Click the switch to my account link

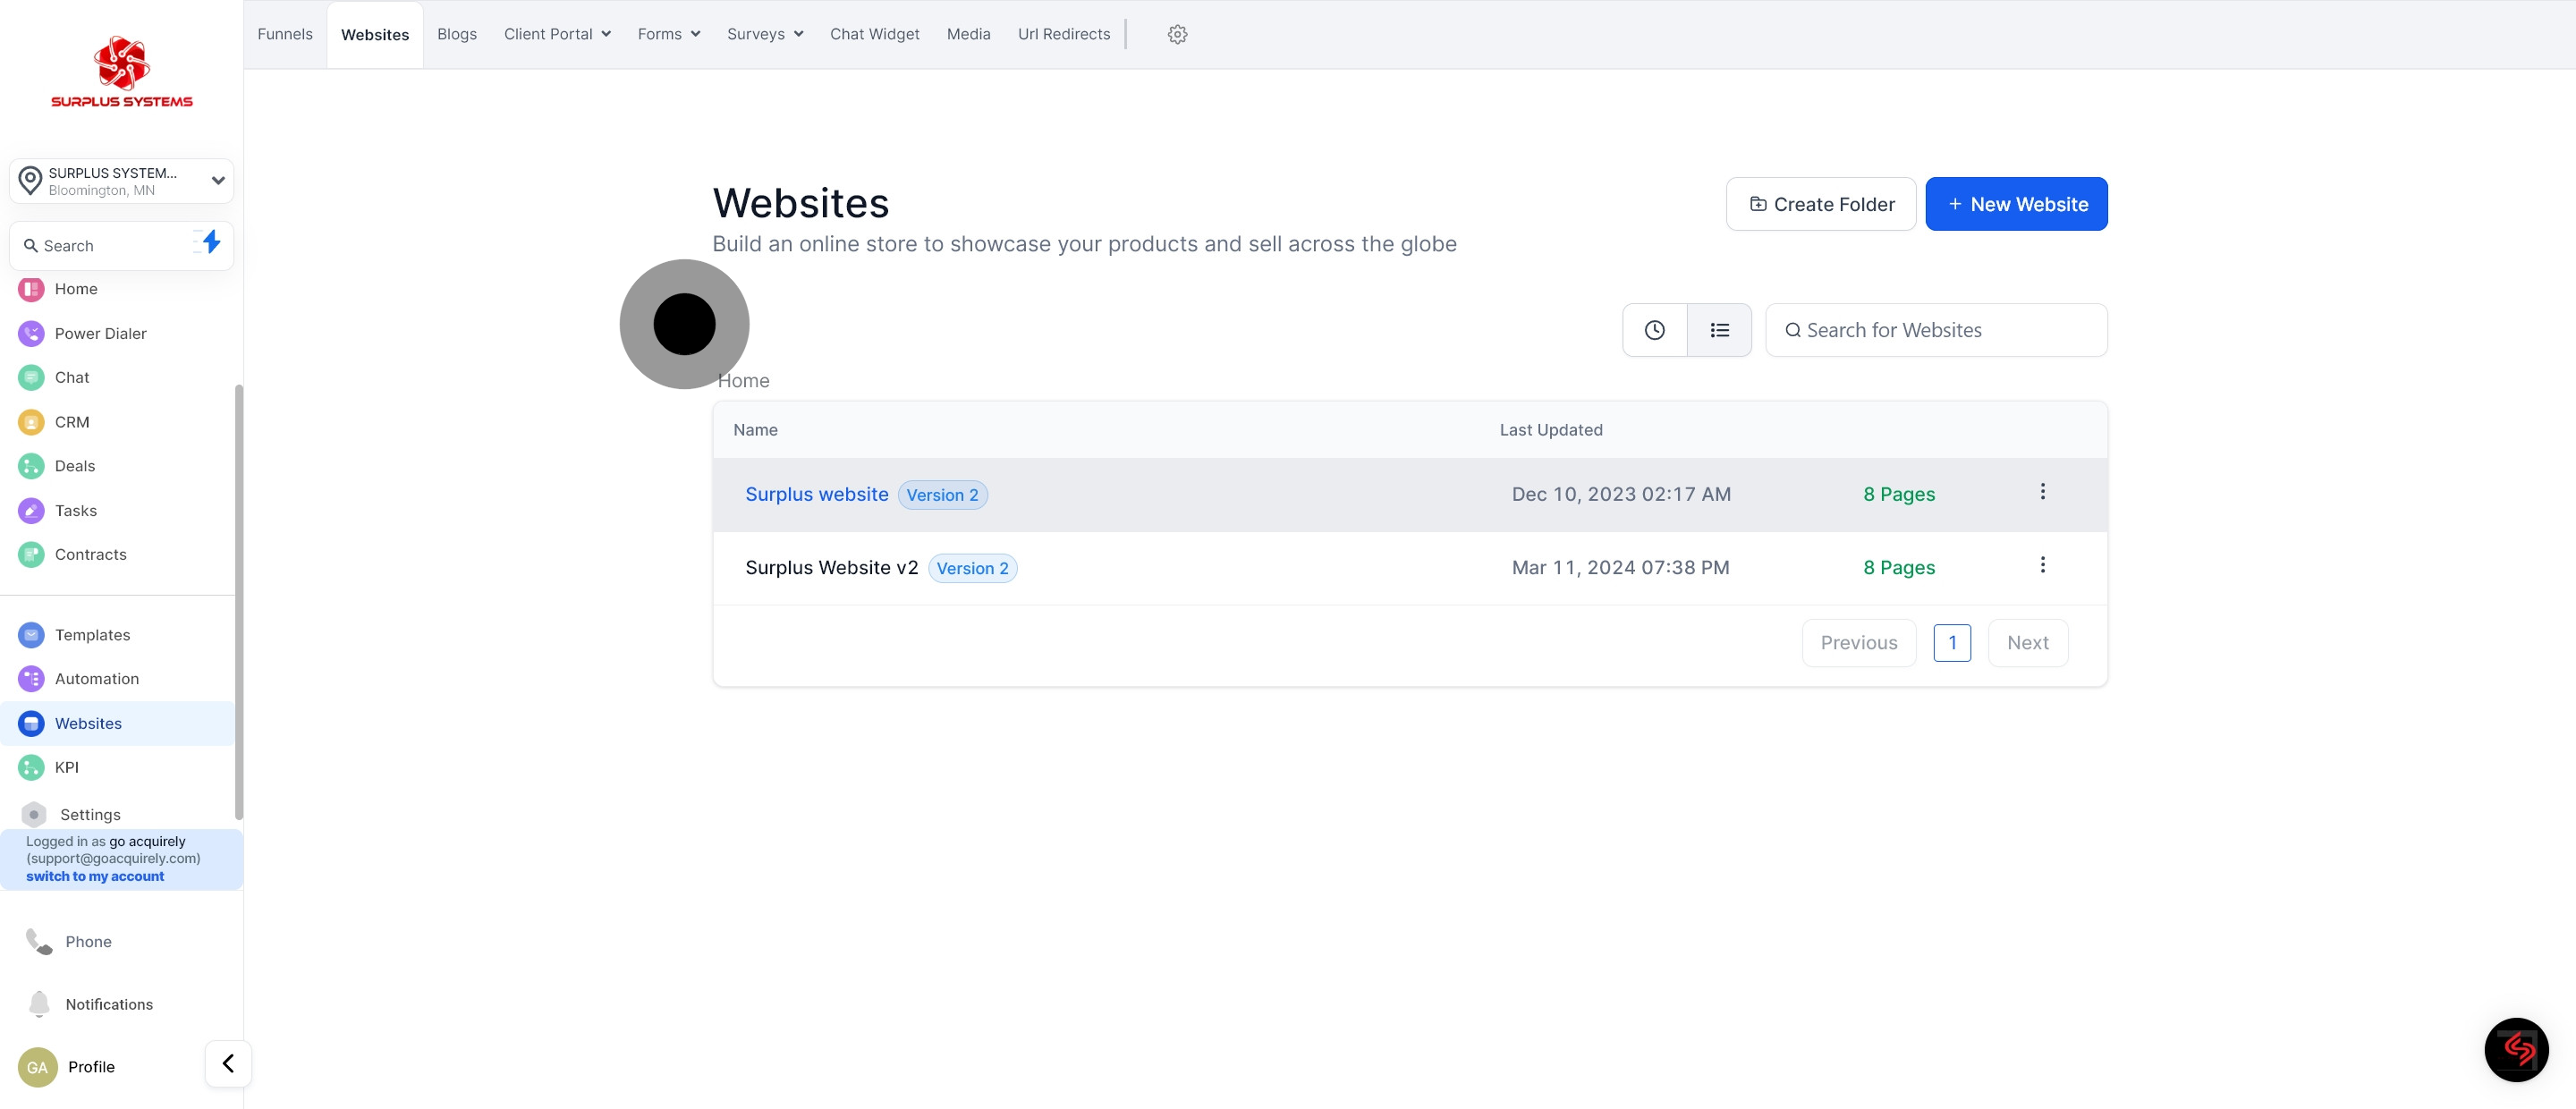[x=95, y=875]
